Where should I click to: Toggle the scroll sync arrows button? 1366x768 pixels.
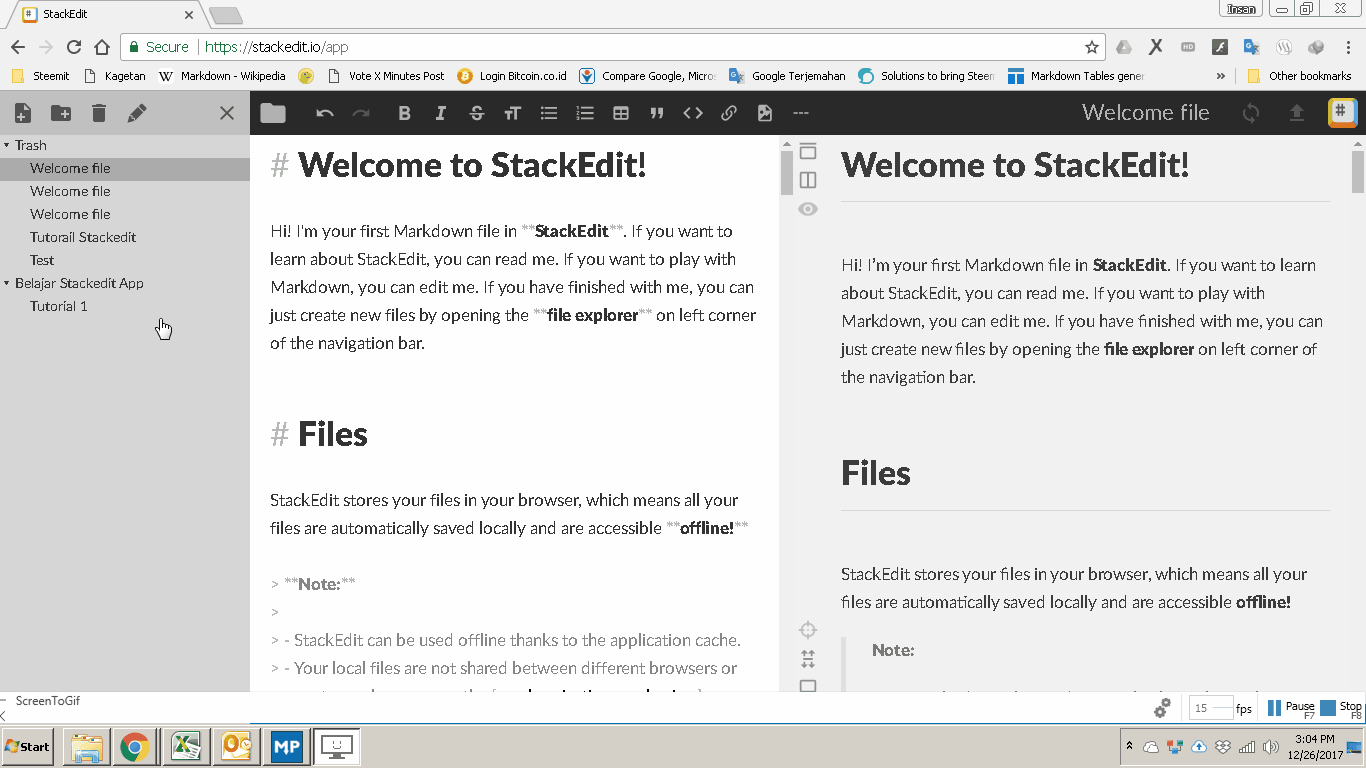(x=808, y=659)
